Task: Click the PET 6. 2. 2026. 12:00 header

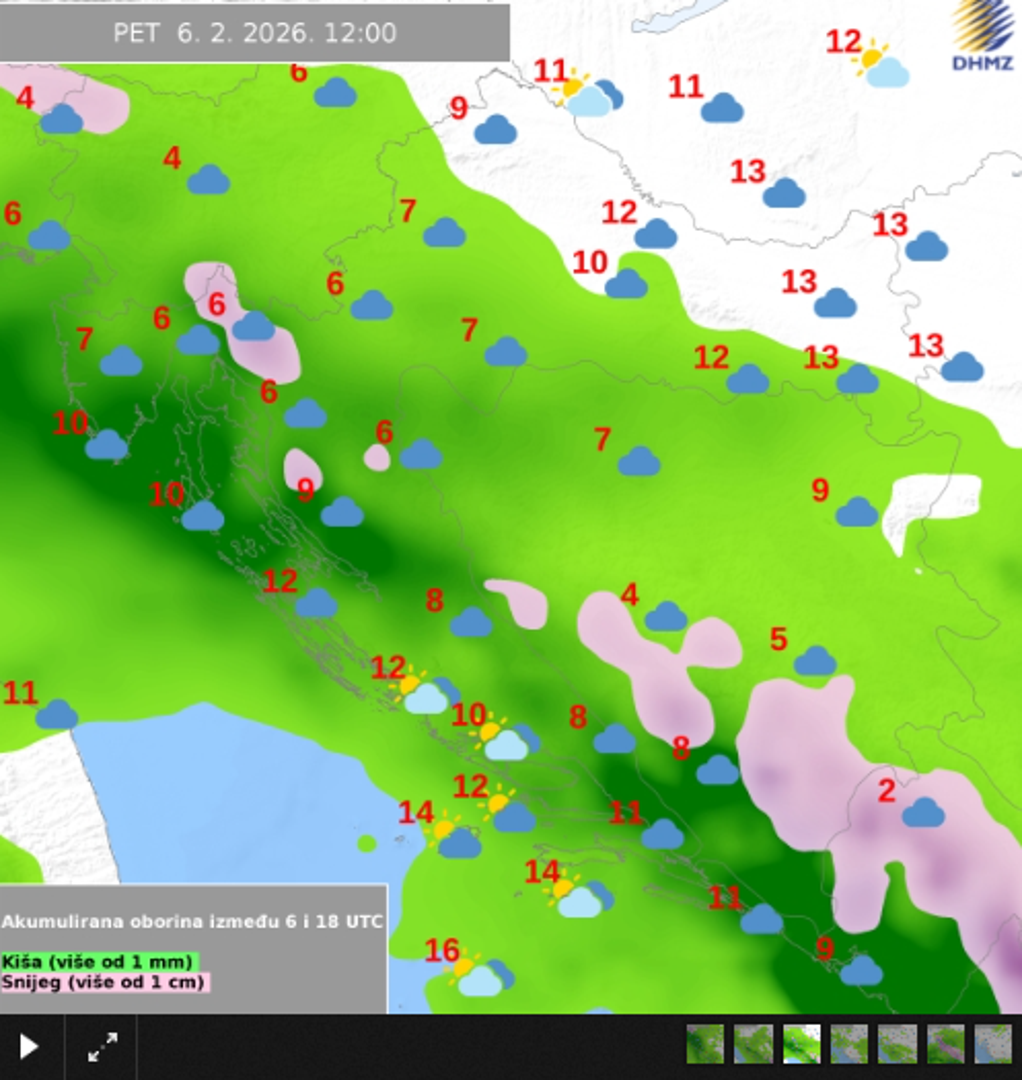Action: coord(254,32)
